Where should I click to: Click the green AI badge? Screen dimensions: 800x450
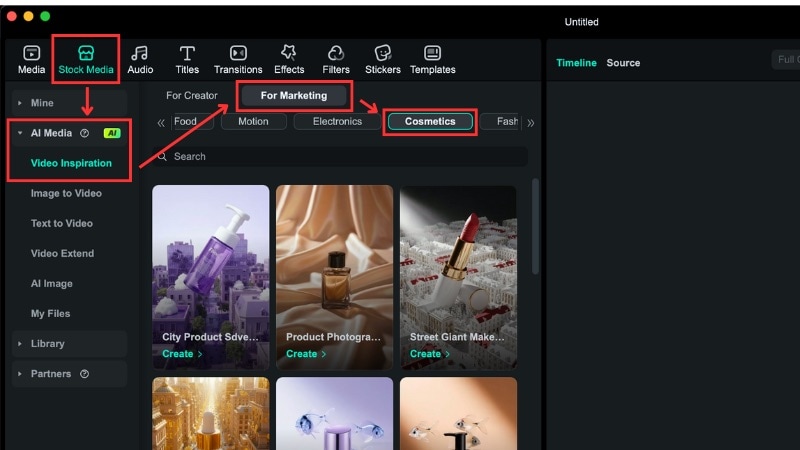point(112,133)
